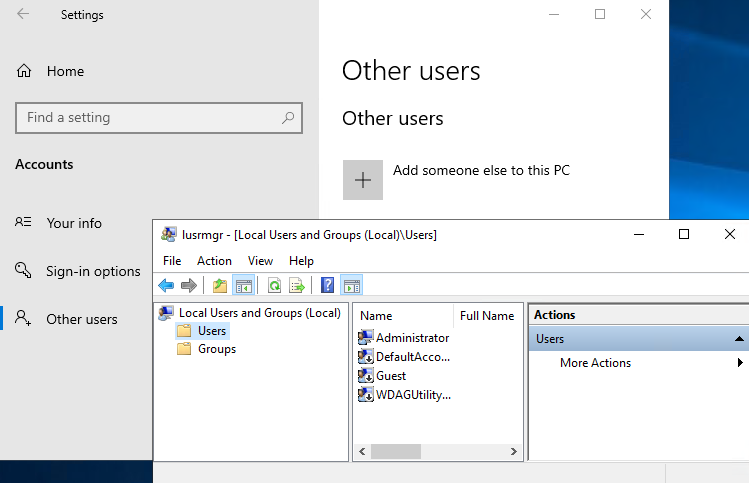The image size is (749, 483).
Task: Click the scroll-right arrow in user list
Action: click(x=514, y=451)
